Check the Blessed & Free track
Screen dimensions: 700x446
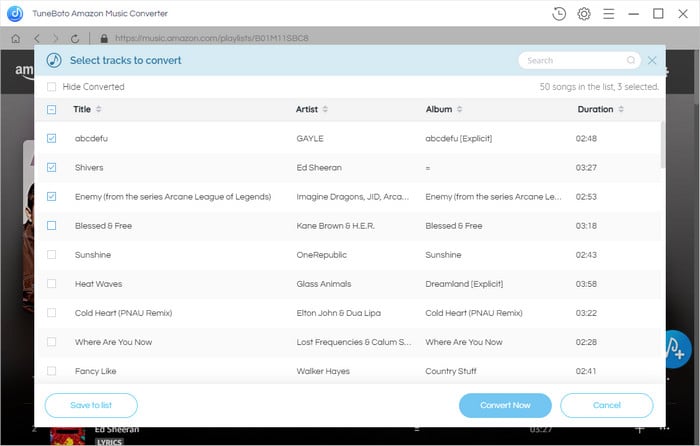(51, 225)
